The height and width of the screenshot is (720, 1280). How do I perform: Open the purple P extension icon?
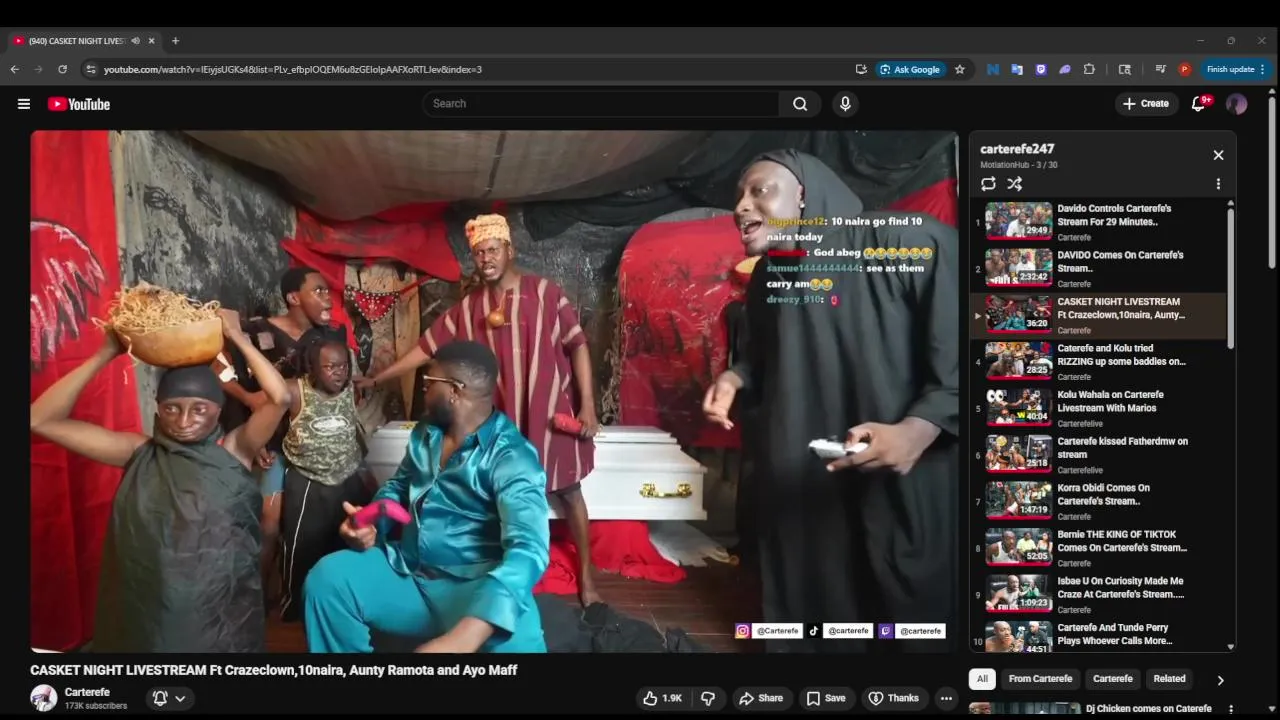(x=1041, y=69)
